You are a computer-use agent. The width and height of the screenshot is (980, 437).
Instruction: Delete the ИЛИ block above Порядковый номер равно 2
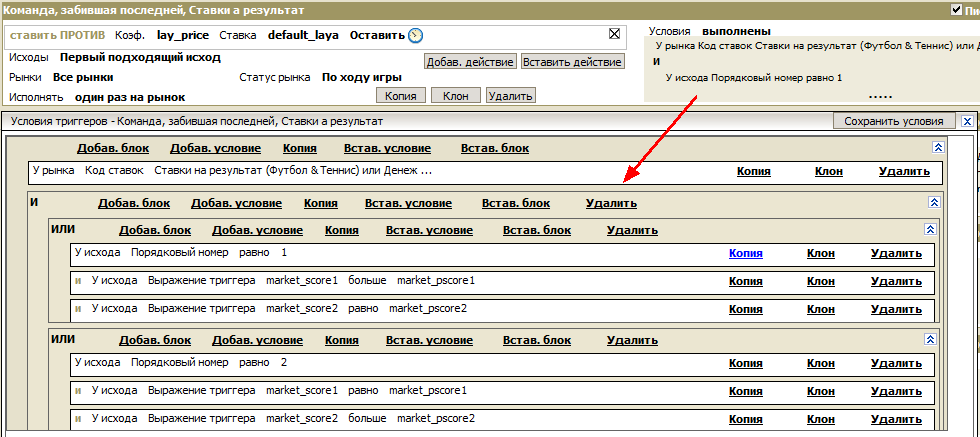[632, 340]
